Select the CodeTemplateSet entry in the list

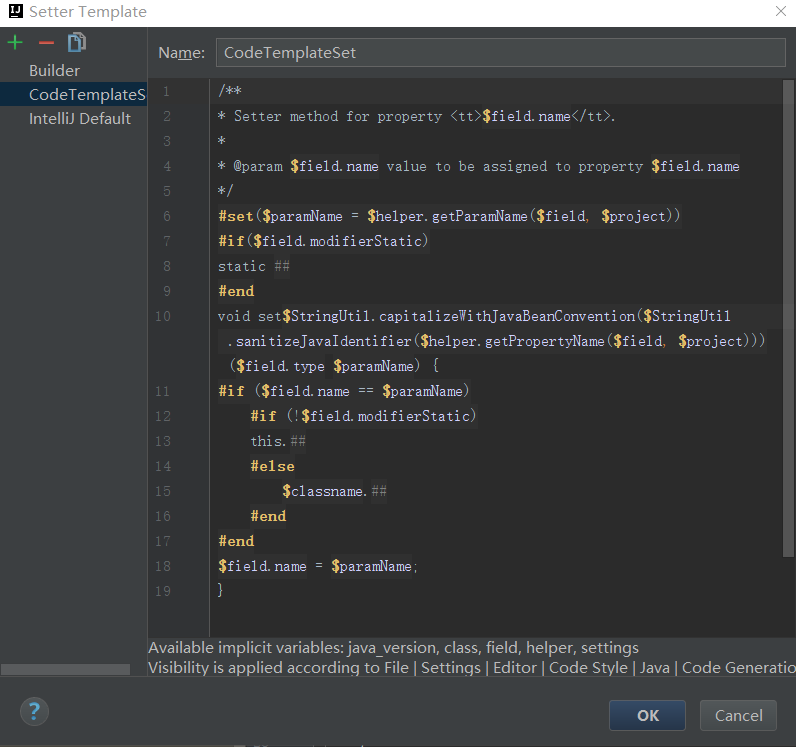point(86,94)
